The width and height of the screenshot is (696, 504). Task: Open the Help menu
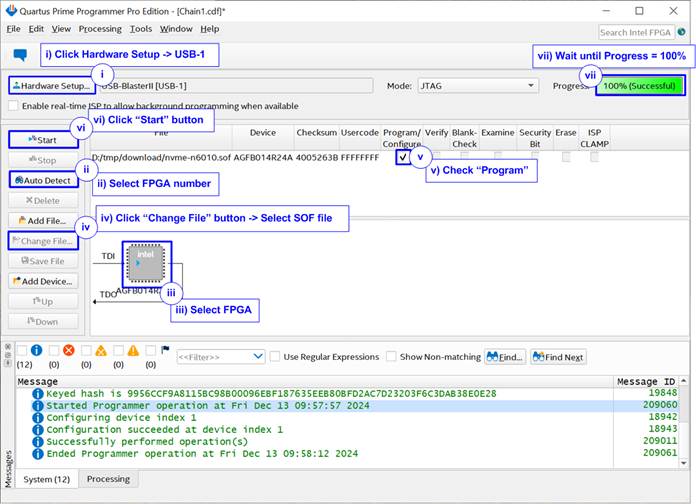(210, 29)
